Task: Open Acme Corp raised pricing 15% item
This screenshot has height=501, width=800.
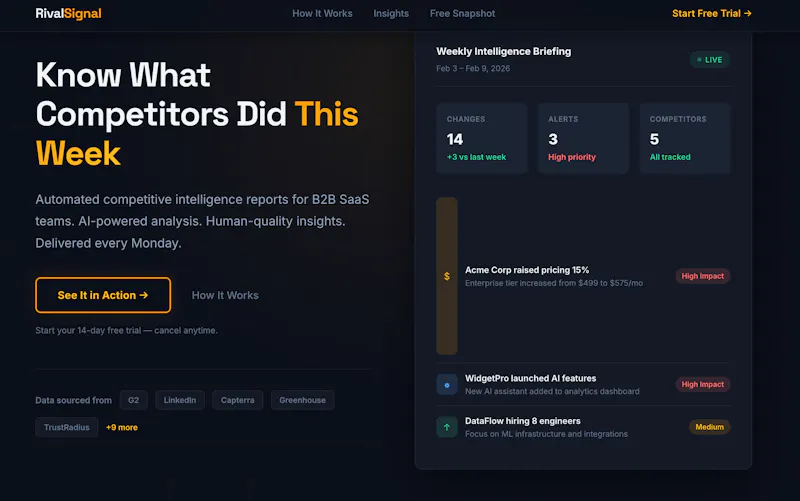Action: point(583,276)
